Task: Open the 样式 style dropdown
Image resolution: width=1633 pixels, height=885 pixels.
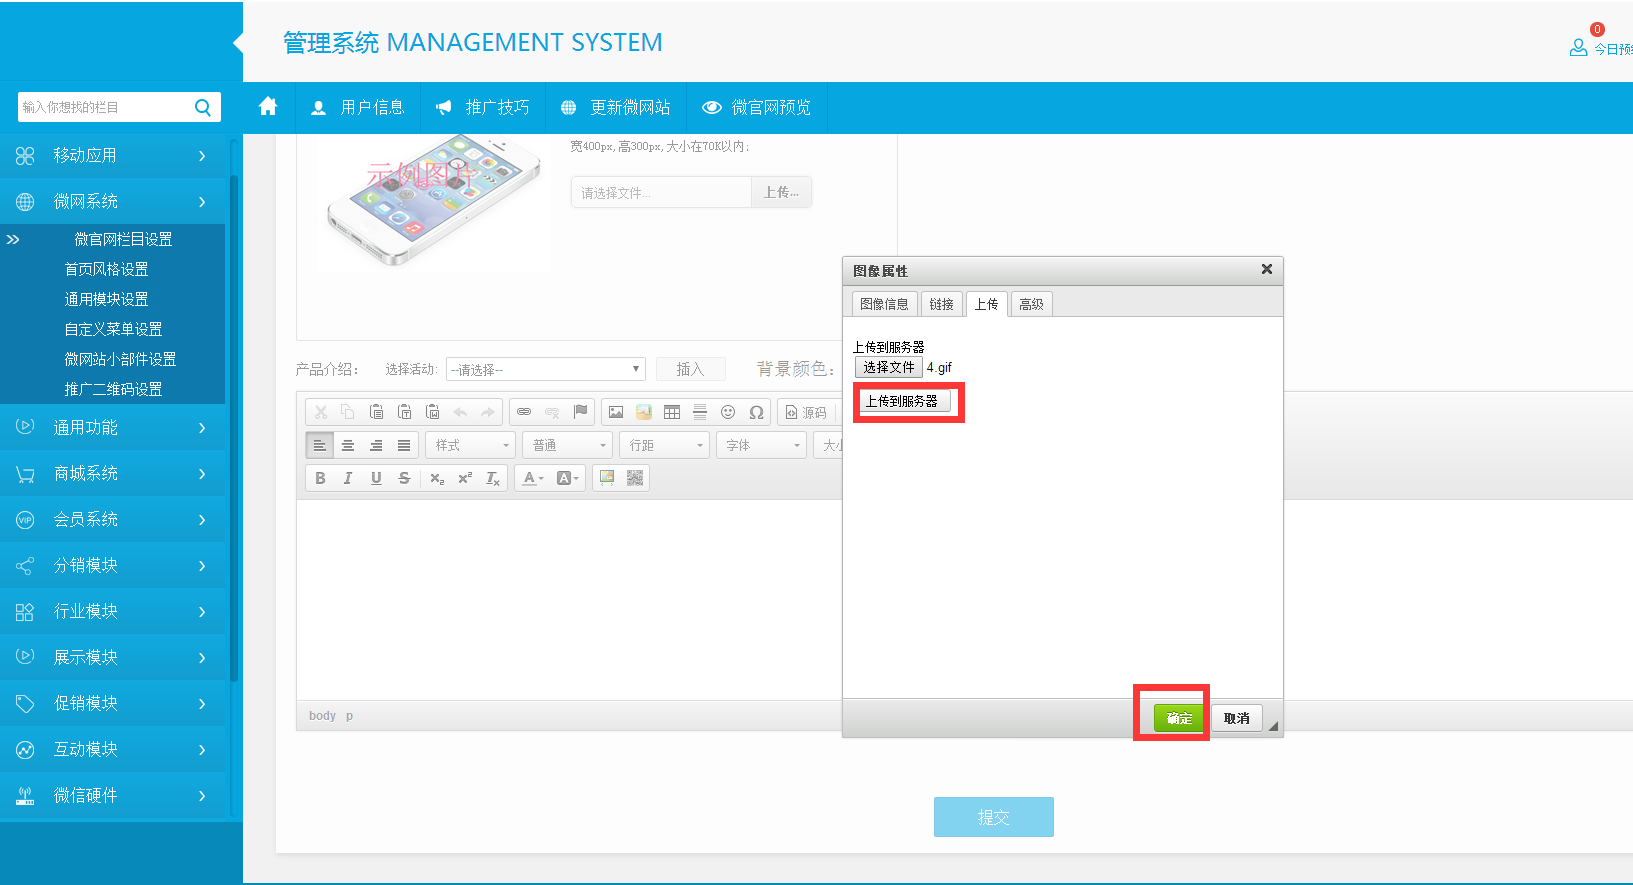Action: click(471, 445)
